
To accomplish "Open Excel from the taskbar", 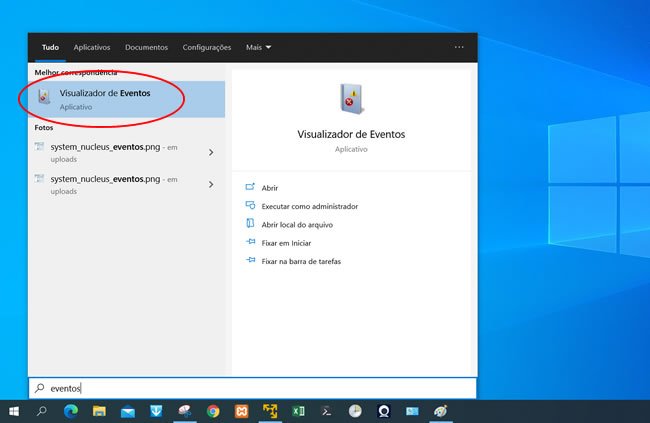I will pyautogui.click(x=298, y=411).
